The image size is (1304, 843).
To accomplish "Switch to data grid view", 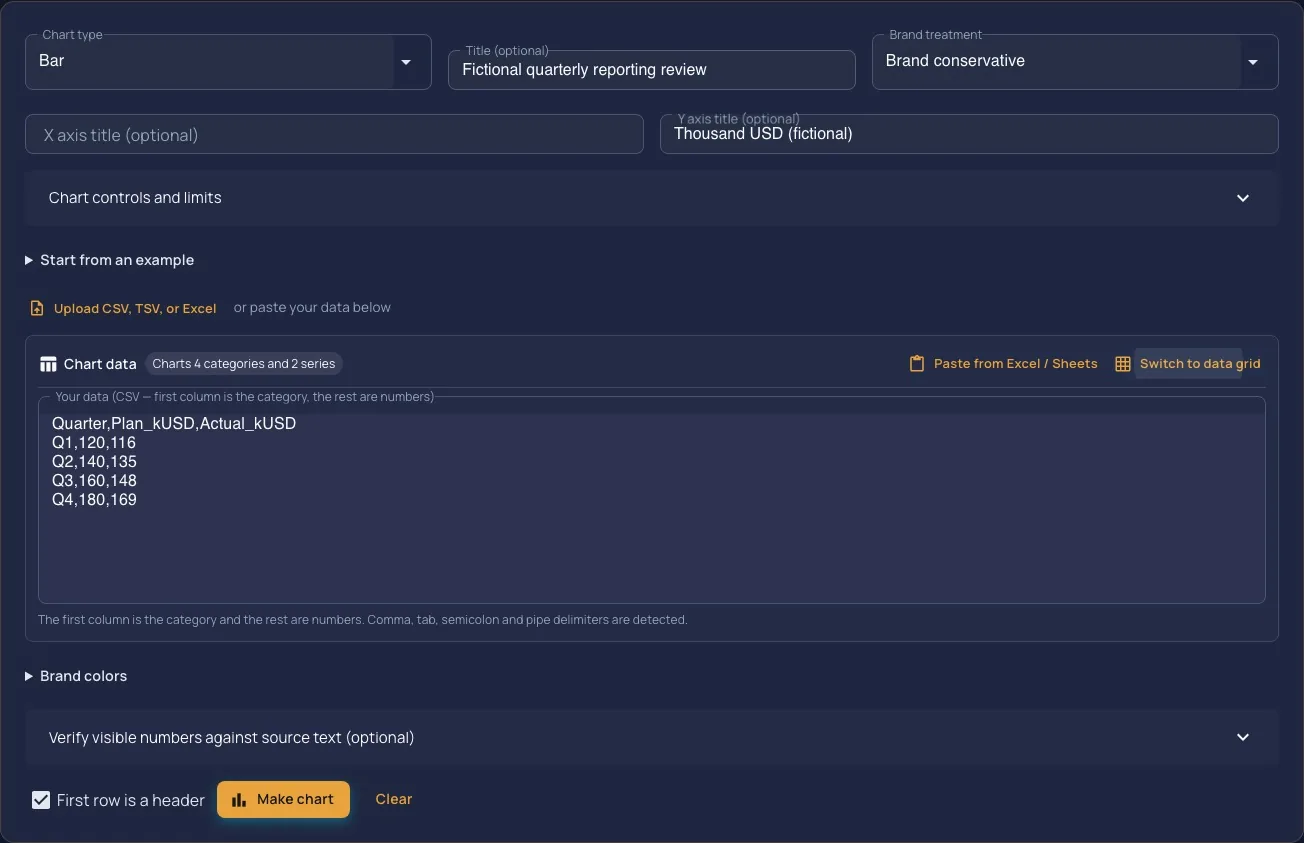I will pos(1188,364).
